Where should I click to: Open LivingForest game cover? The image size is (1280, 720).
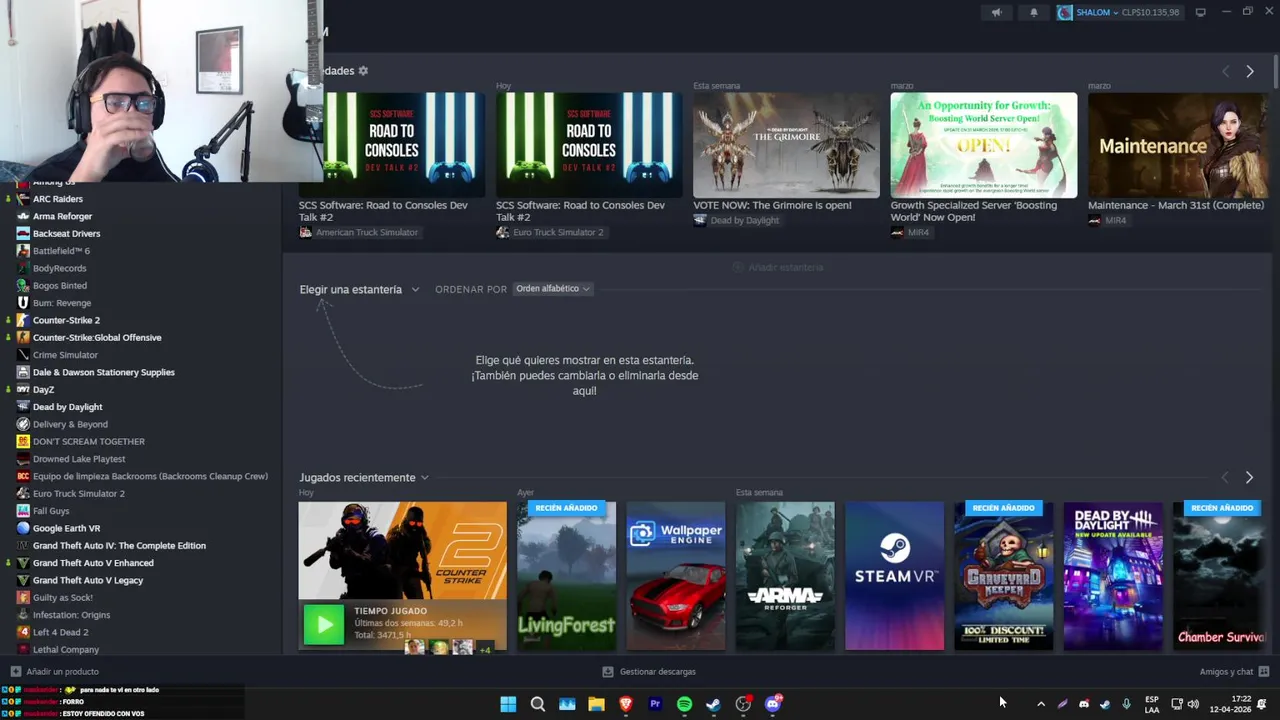(566, 576)
